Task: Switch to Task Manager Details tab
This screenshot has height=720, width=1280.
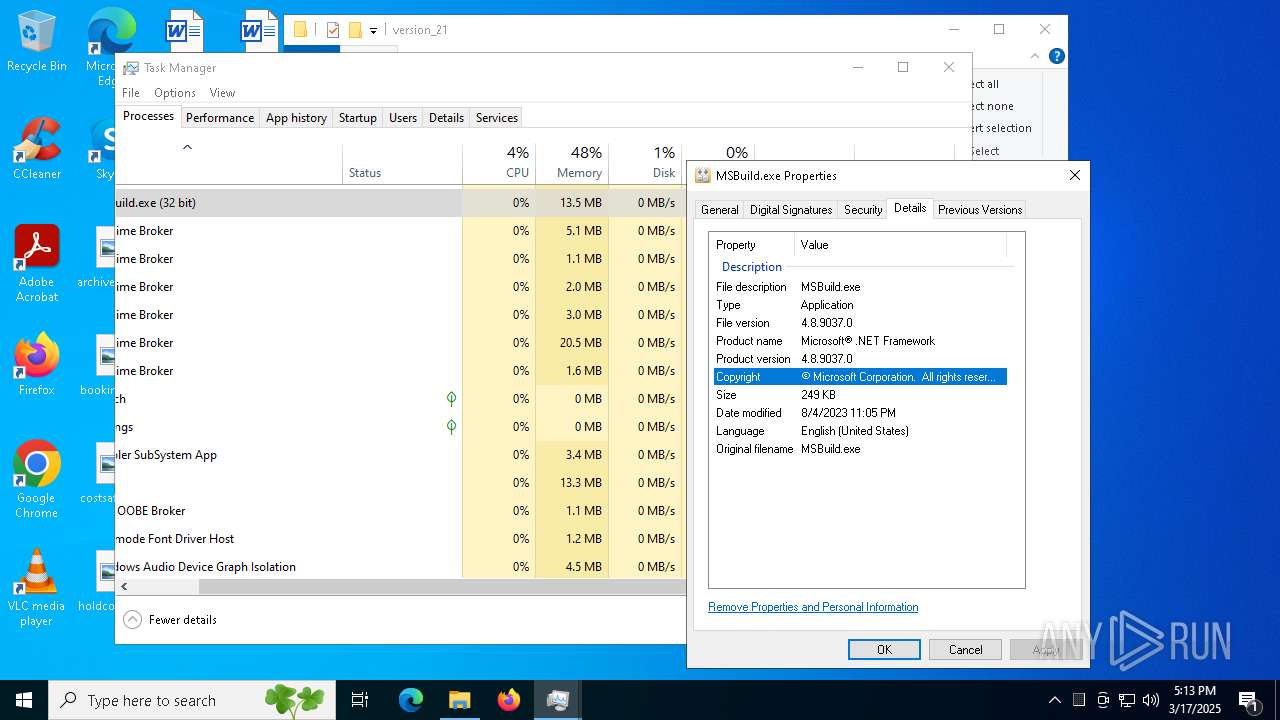Action: pos(446,118)
